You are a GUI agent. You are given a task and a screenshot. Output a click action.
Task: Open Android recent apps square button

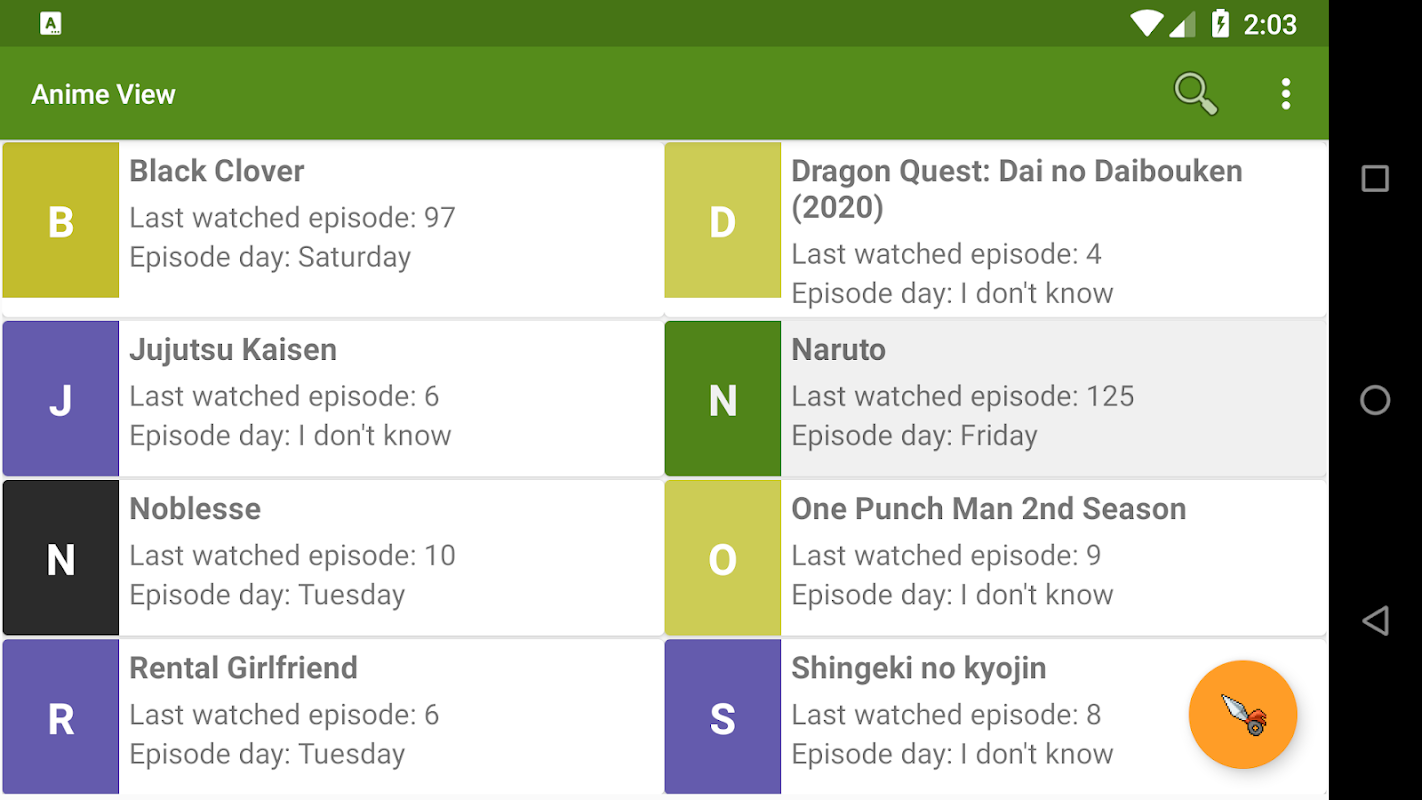click(1375, 179)
